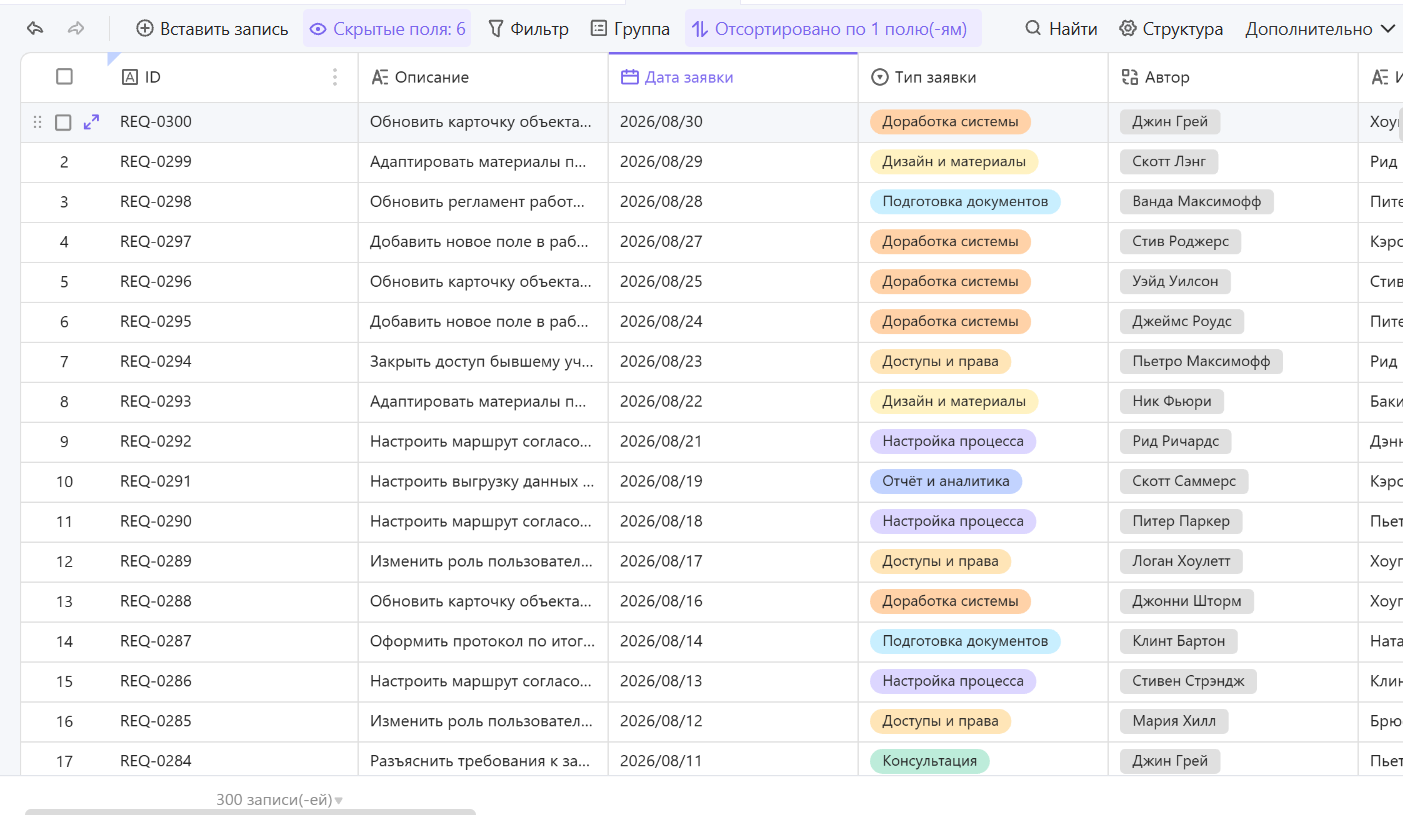The image size is (1403, 815).
Task: Open Скрытые поля: 6 hidden fields panel
Action: click(387, 29)
